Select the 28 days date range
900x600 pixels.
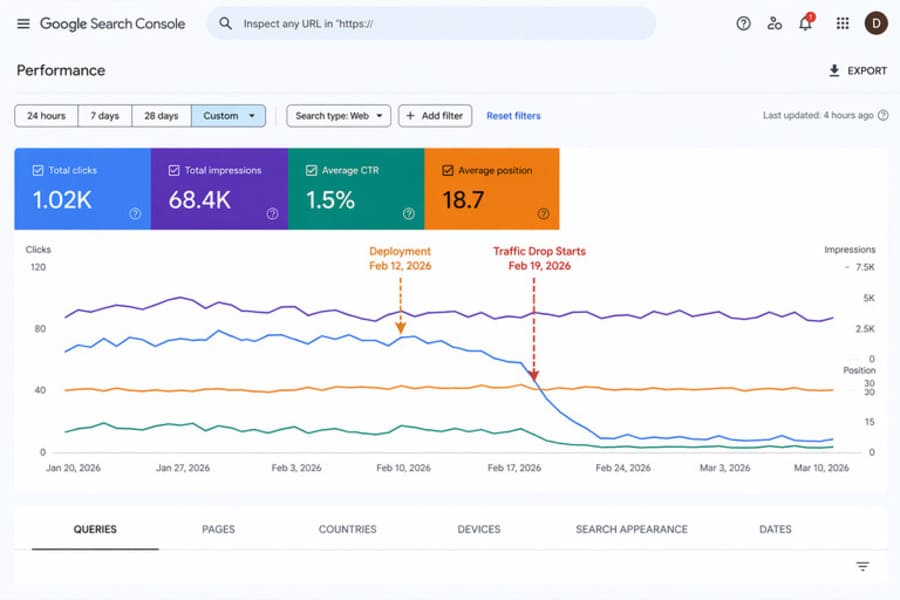(x=161, y=115)
